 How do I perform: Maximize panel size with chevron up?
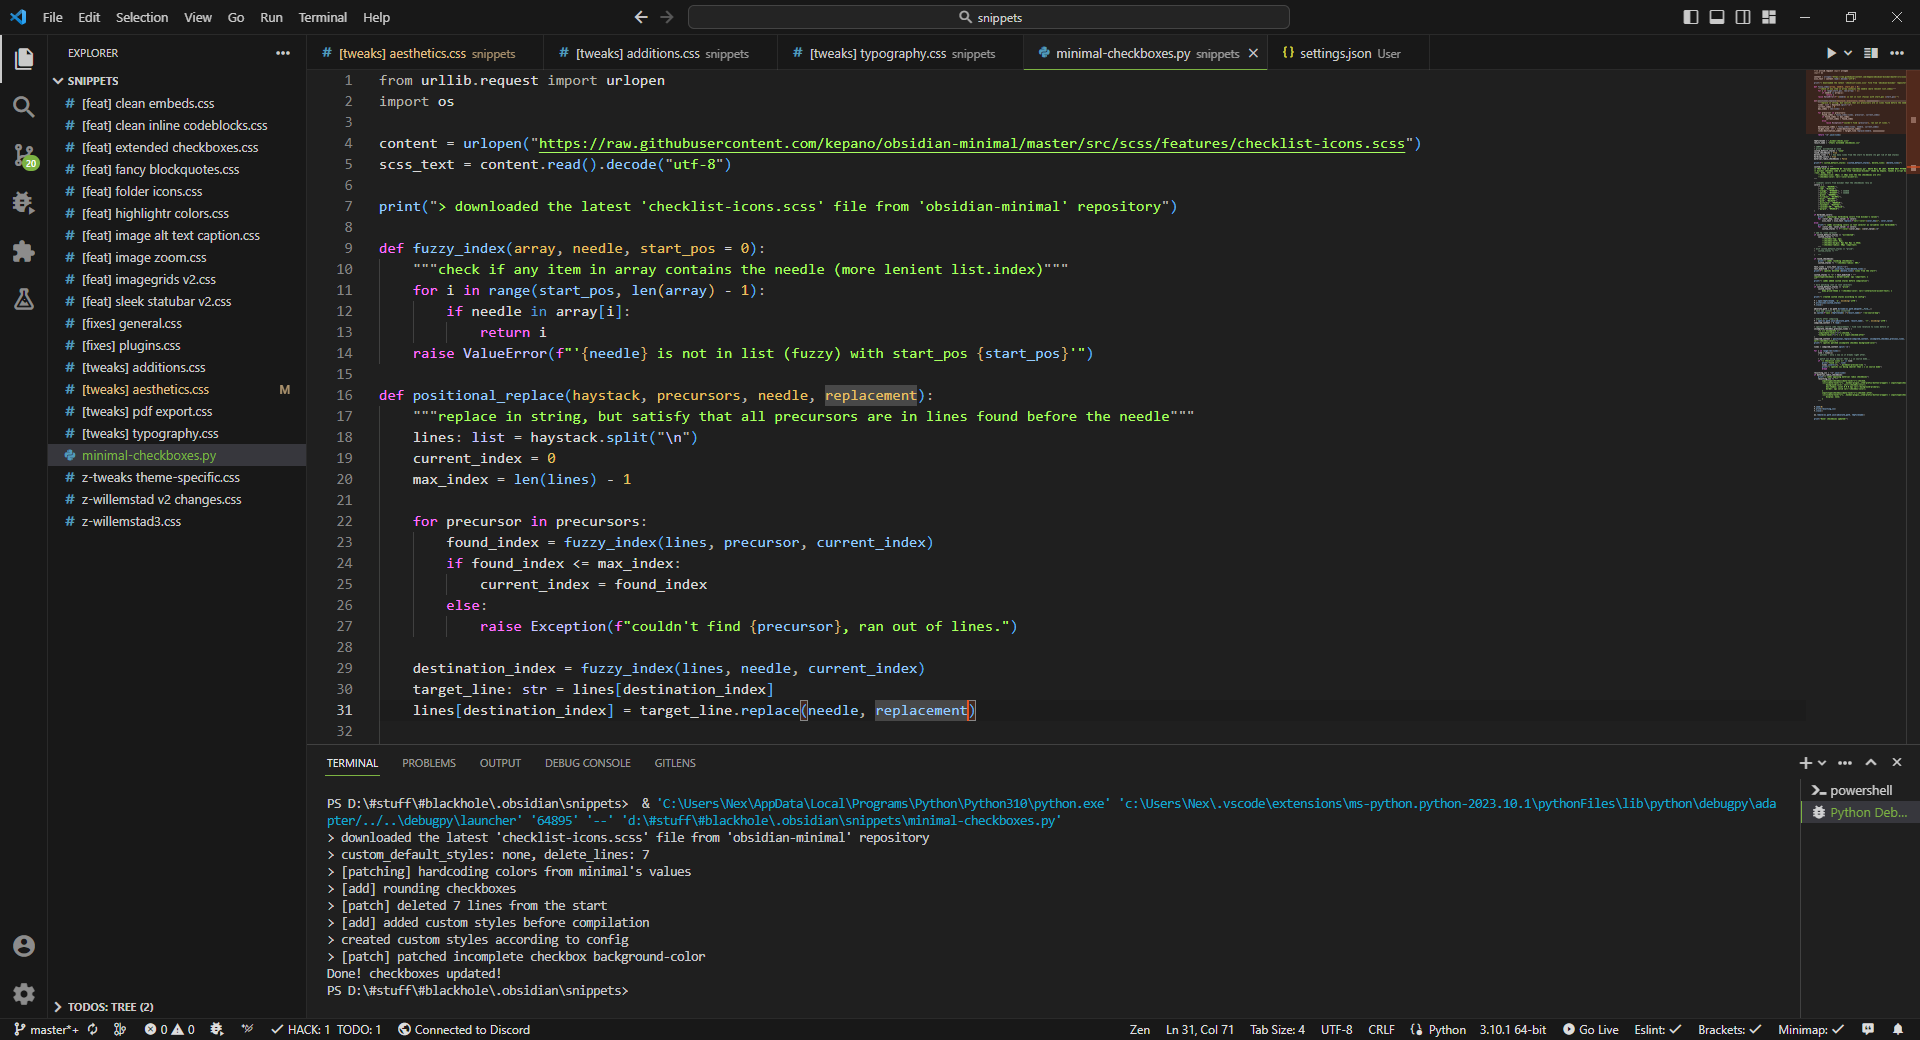[1871, 763]
